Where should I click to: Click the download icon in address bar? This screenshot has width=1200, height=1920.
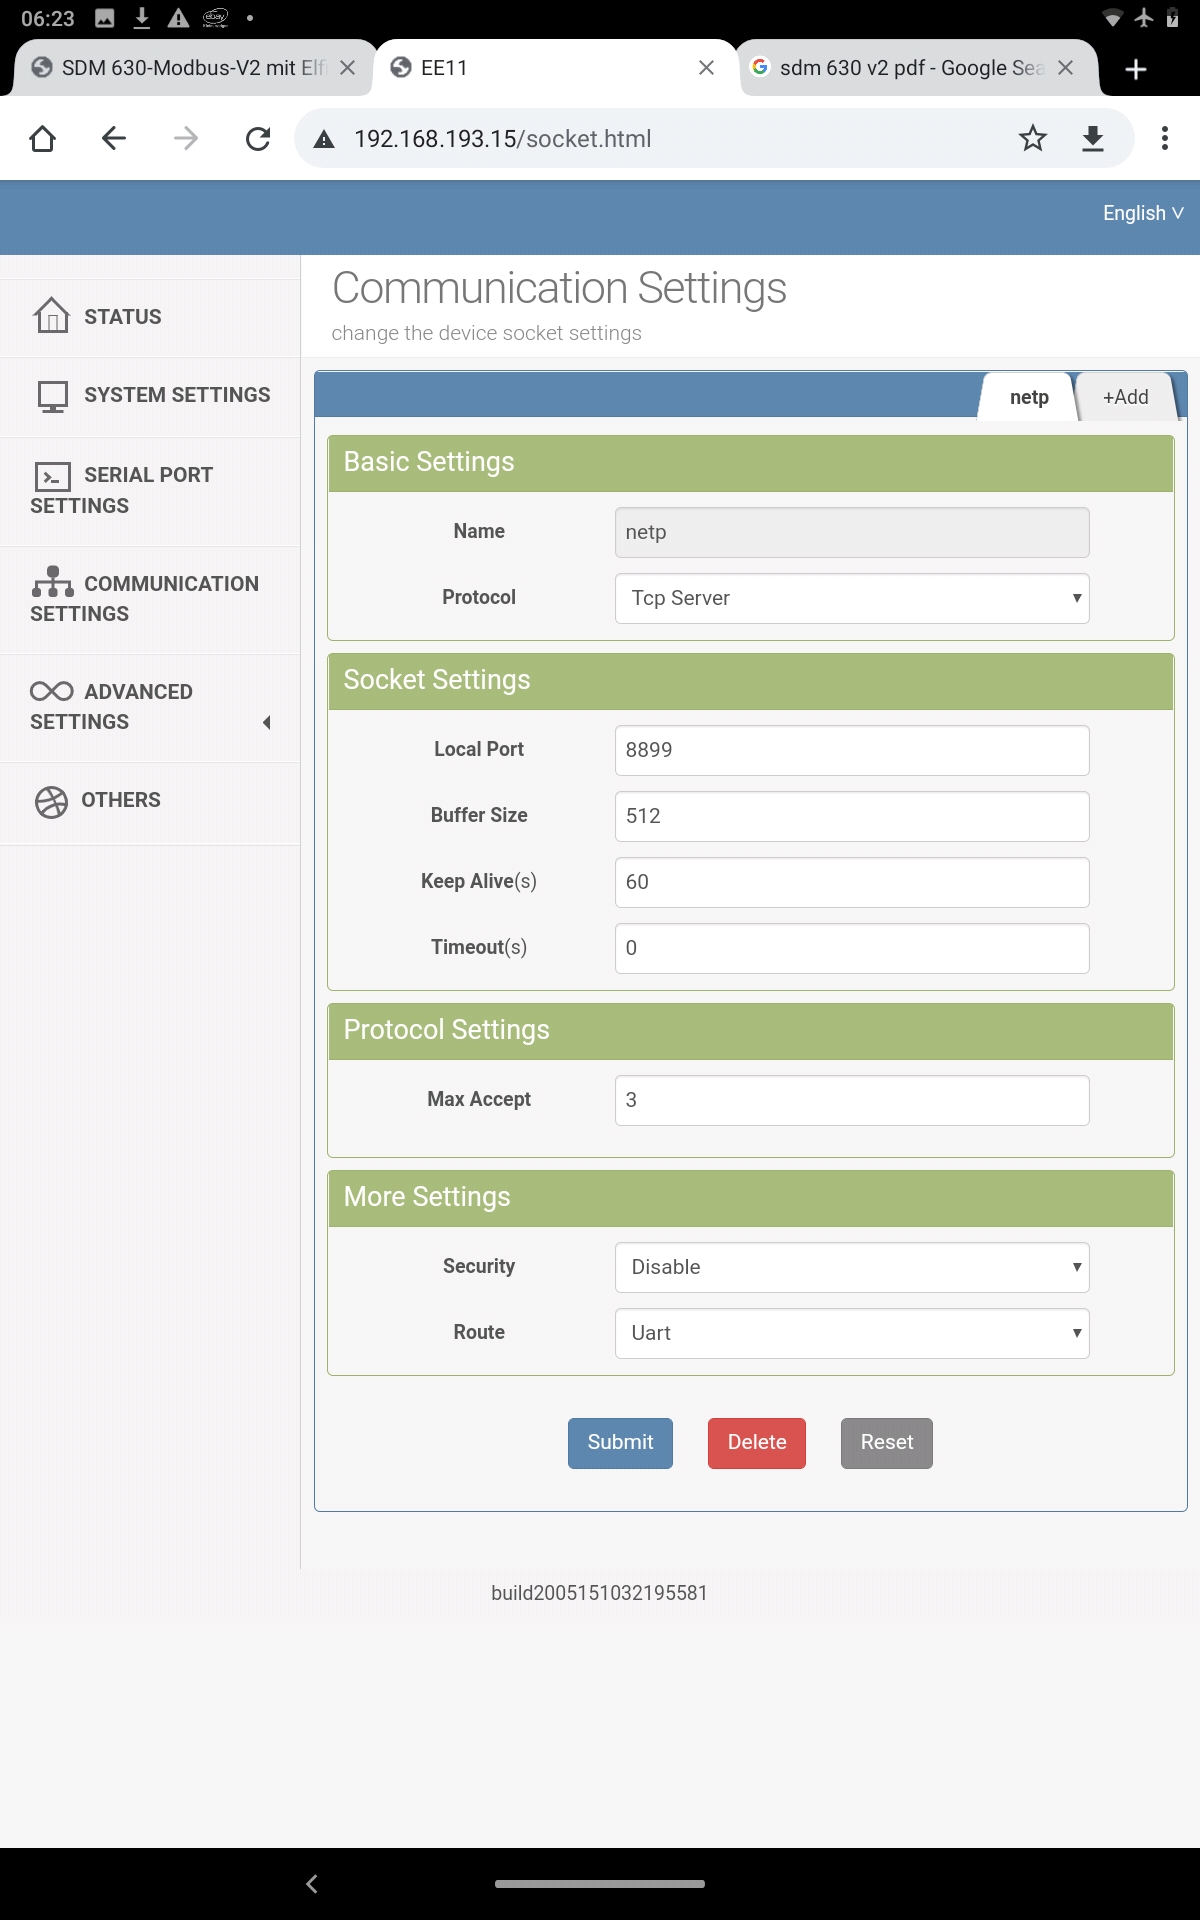(1093, 138)
